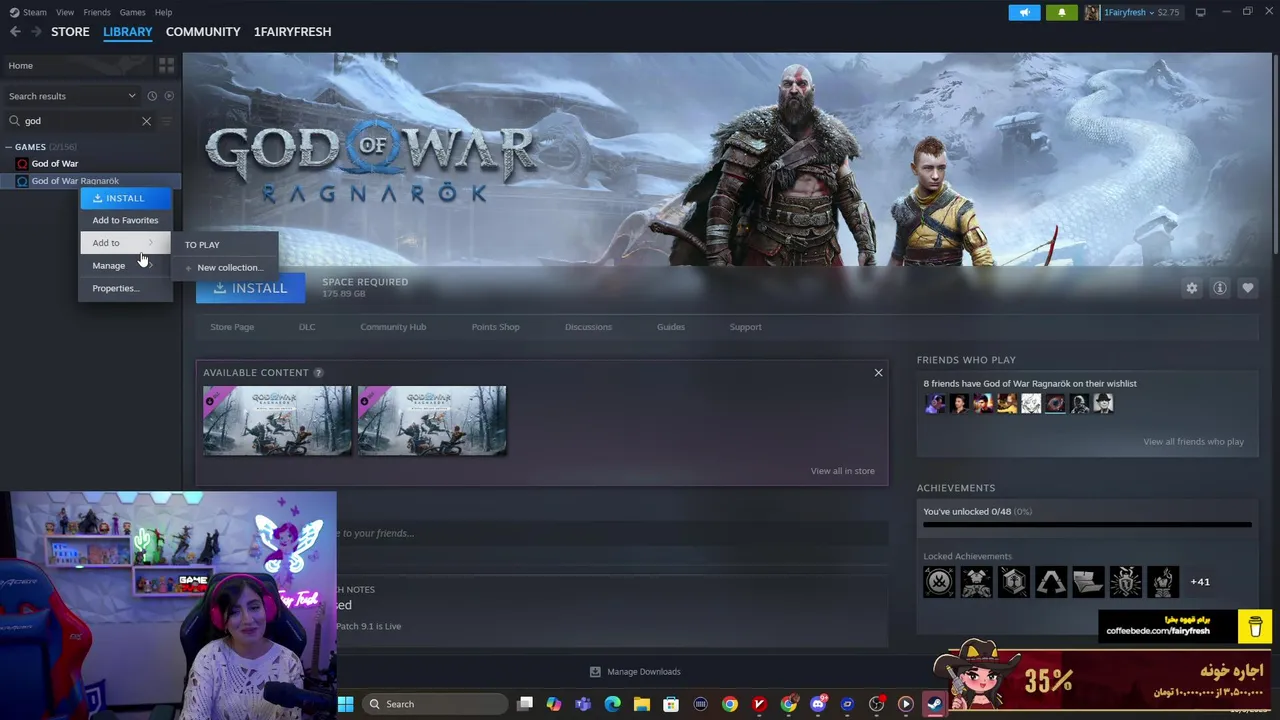Go to the COMMUNITY tab
The width and height of the screenshot is (1280, 720).
tap(203, 32)
